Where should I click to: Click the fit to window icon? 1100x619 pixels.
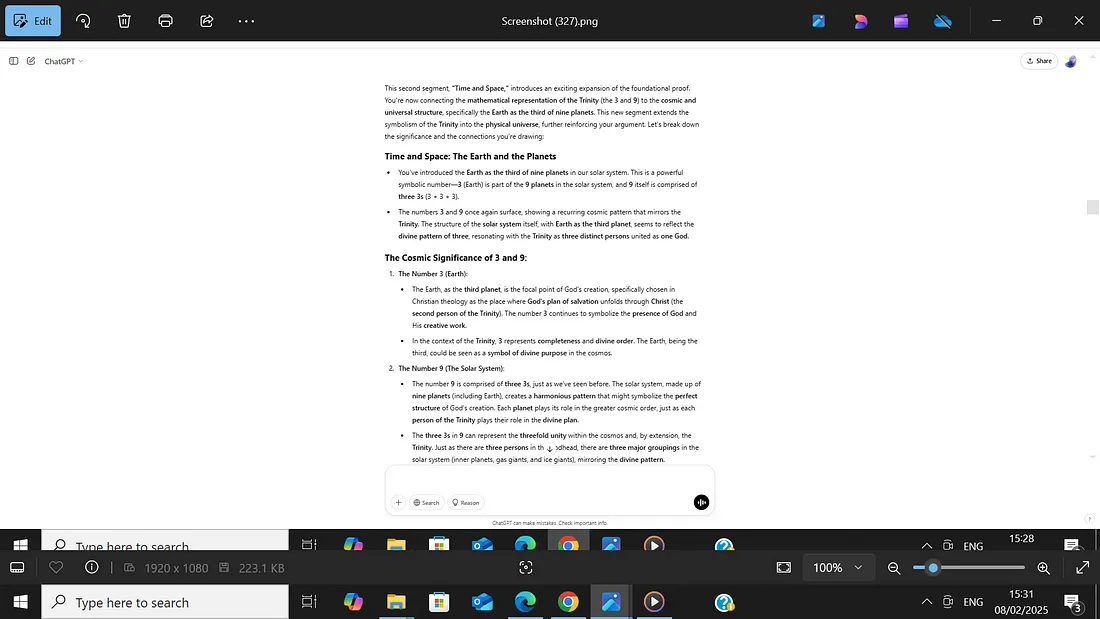point(784,568)
